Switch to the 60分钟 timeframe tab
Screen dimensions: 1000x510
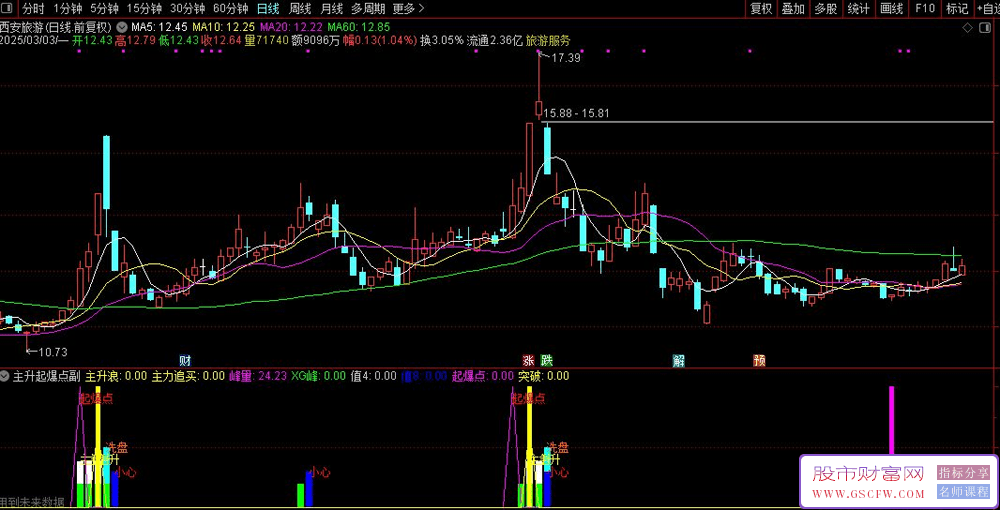230,9
